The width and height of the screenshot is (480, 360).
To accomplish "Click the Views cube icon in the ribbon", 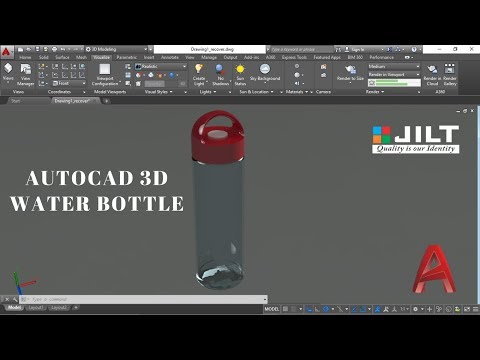I will click(8, 68).
